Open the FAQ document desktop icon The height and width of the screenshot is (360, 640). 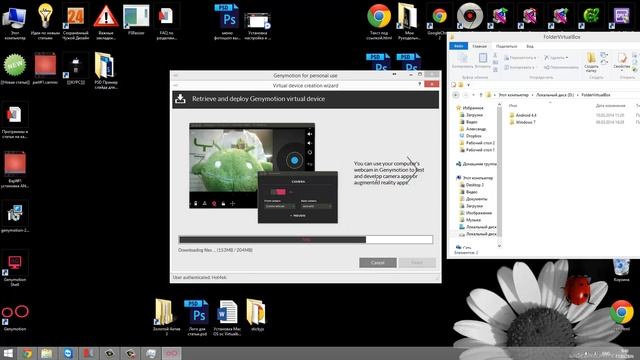coord(166,22)
